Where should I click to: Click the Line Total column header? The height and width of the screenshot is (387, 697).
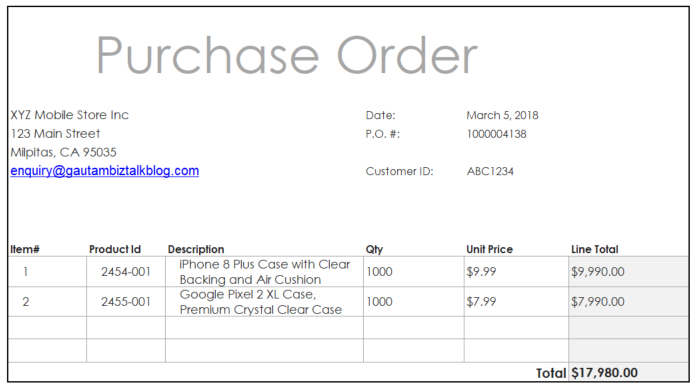click(x=595, y=249)
